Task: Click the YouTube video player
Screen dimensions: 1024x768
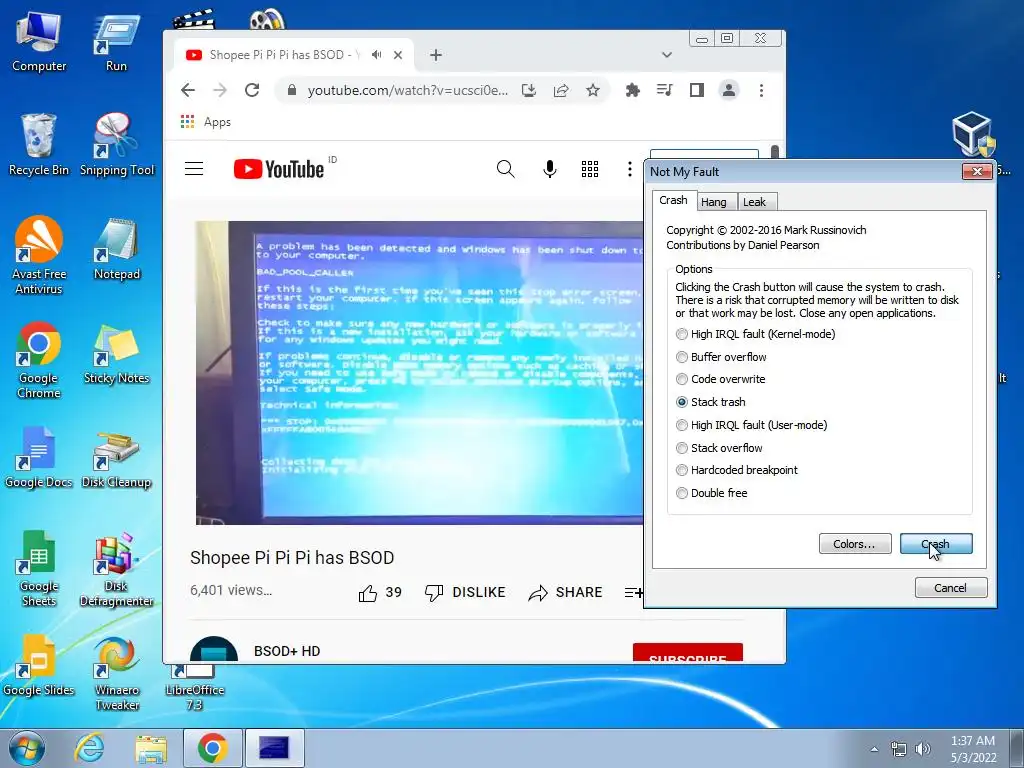Action: pos(419,372)
